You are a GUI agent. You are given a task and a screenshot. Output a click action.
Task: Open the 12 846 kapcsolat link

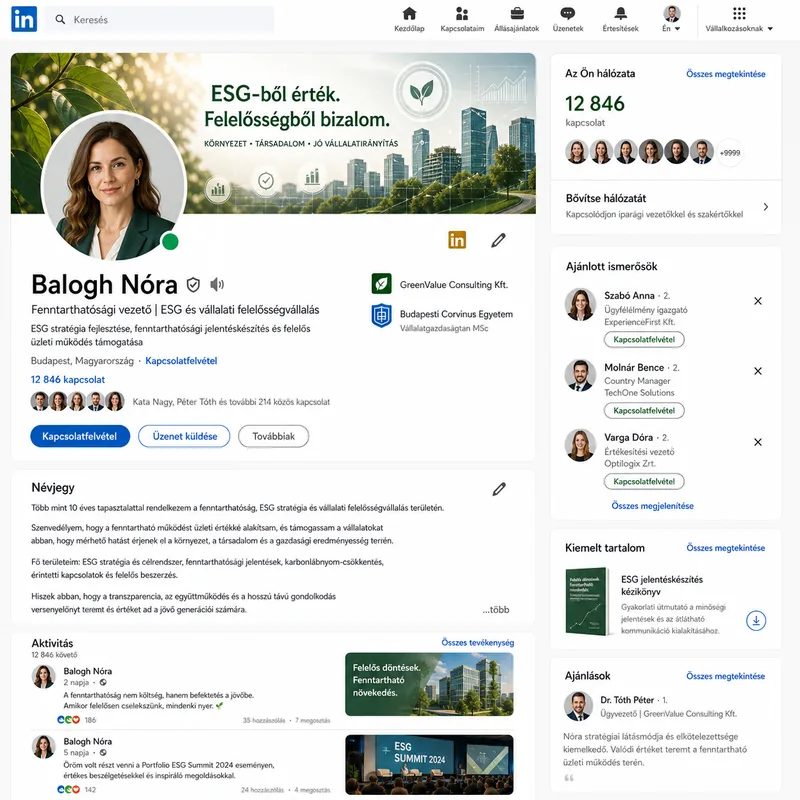click(68, 380)
